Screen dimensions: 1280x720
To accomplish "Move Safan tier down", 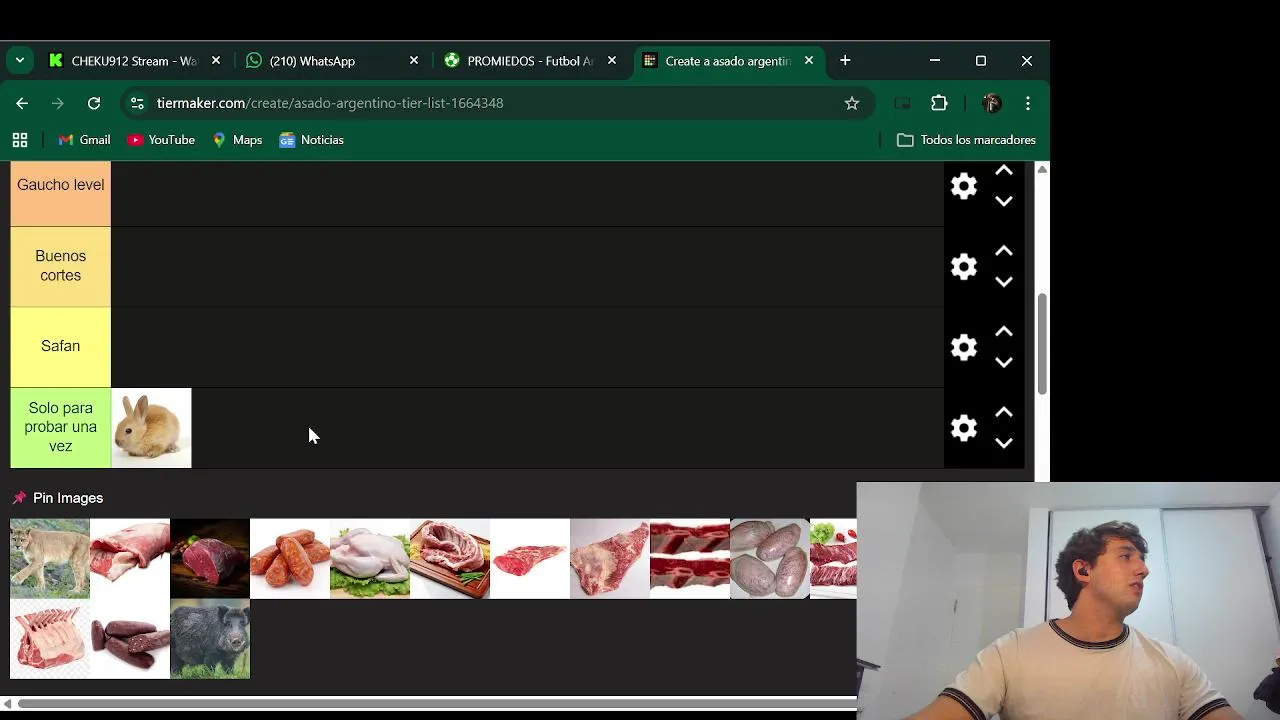I will coord(1004,362).
